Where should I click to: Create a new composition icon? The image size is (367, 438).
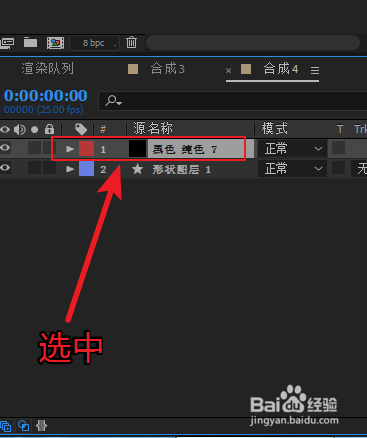click(x=55, y=43)
